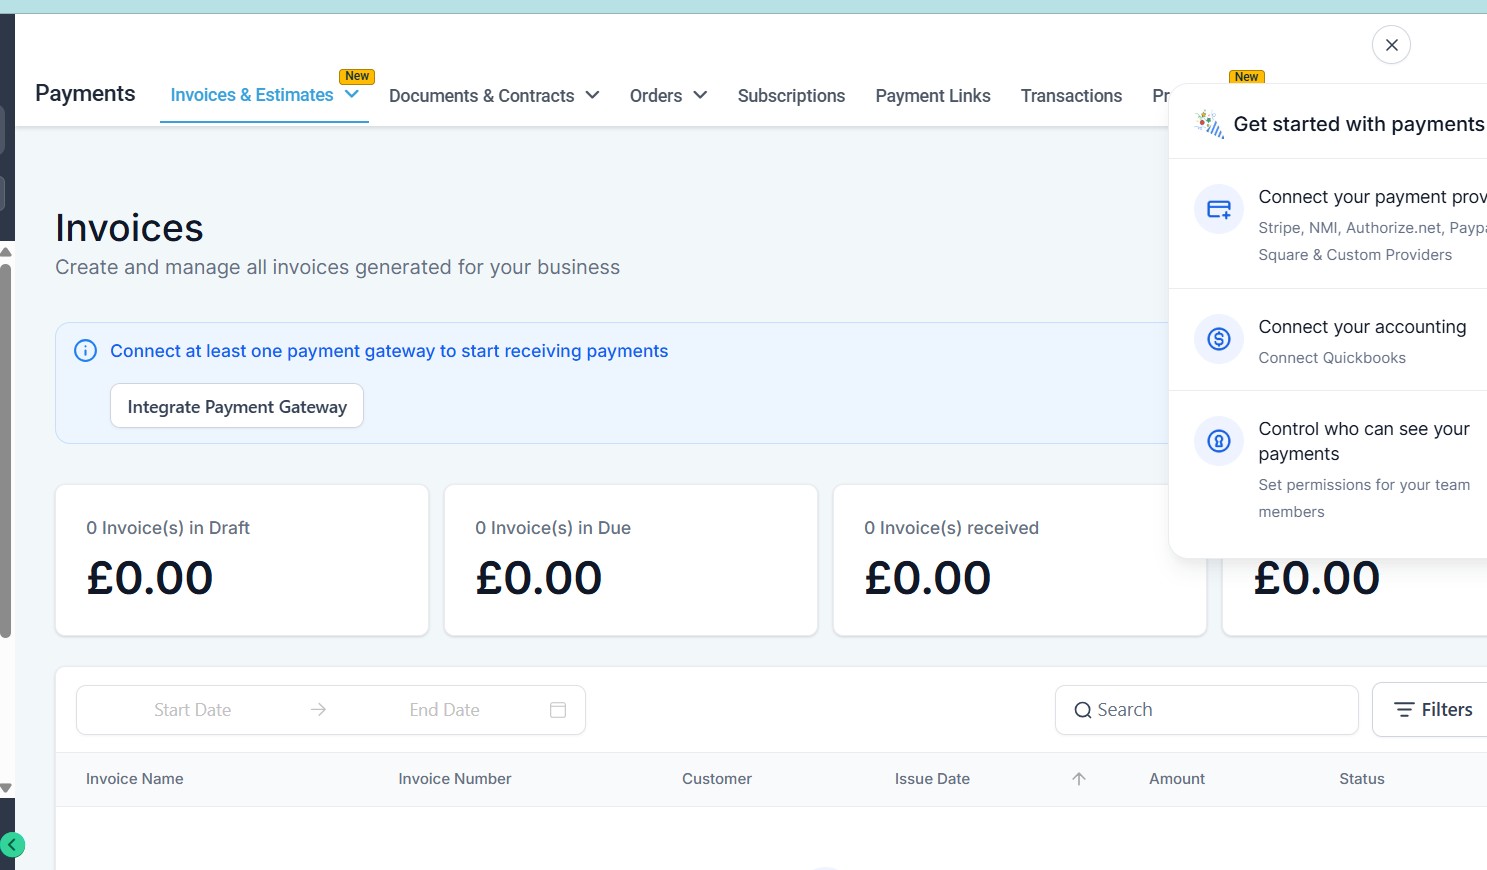Dismiss the Get started with payments panel

[x=1391, y=44]
